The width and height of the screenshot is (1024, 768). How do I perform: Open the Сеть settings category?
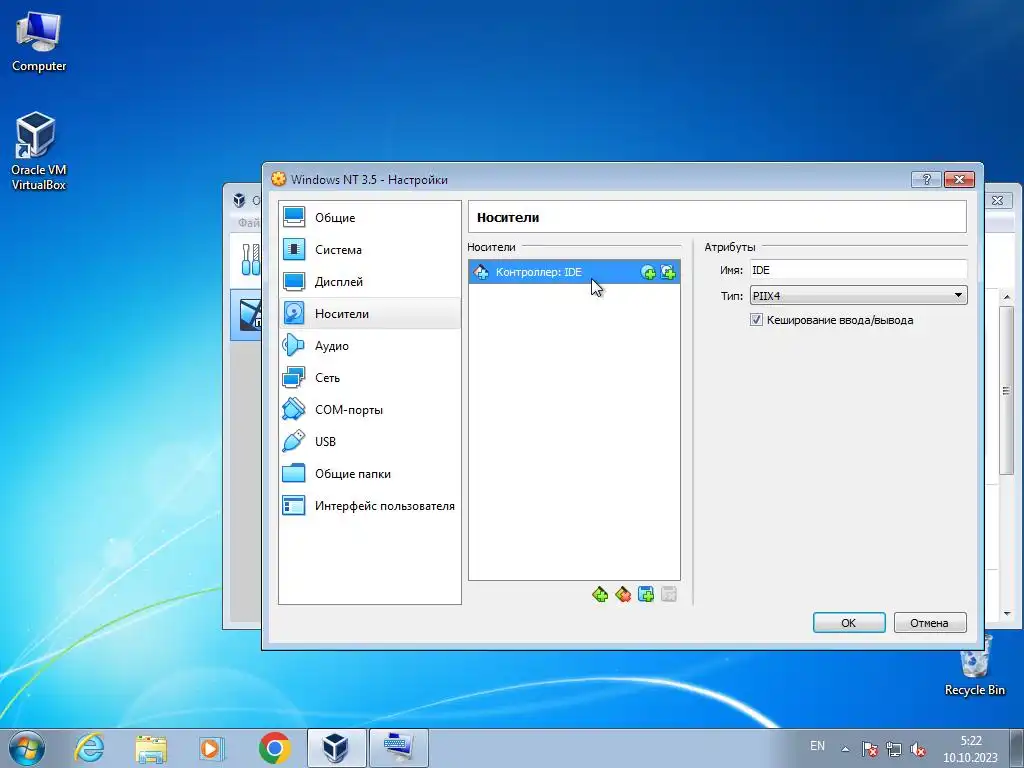pos(370,377)
